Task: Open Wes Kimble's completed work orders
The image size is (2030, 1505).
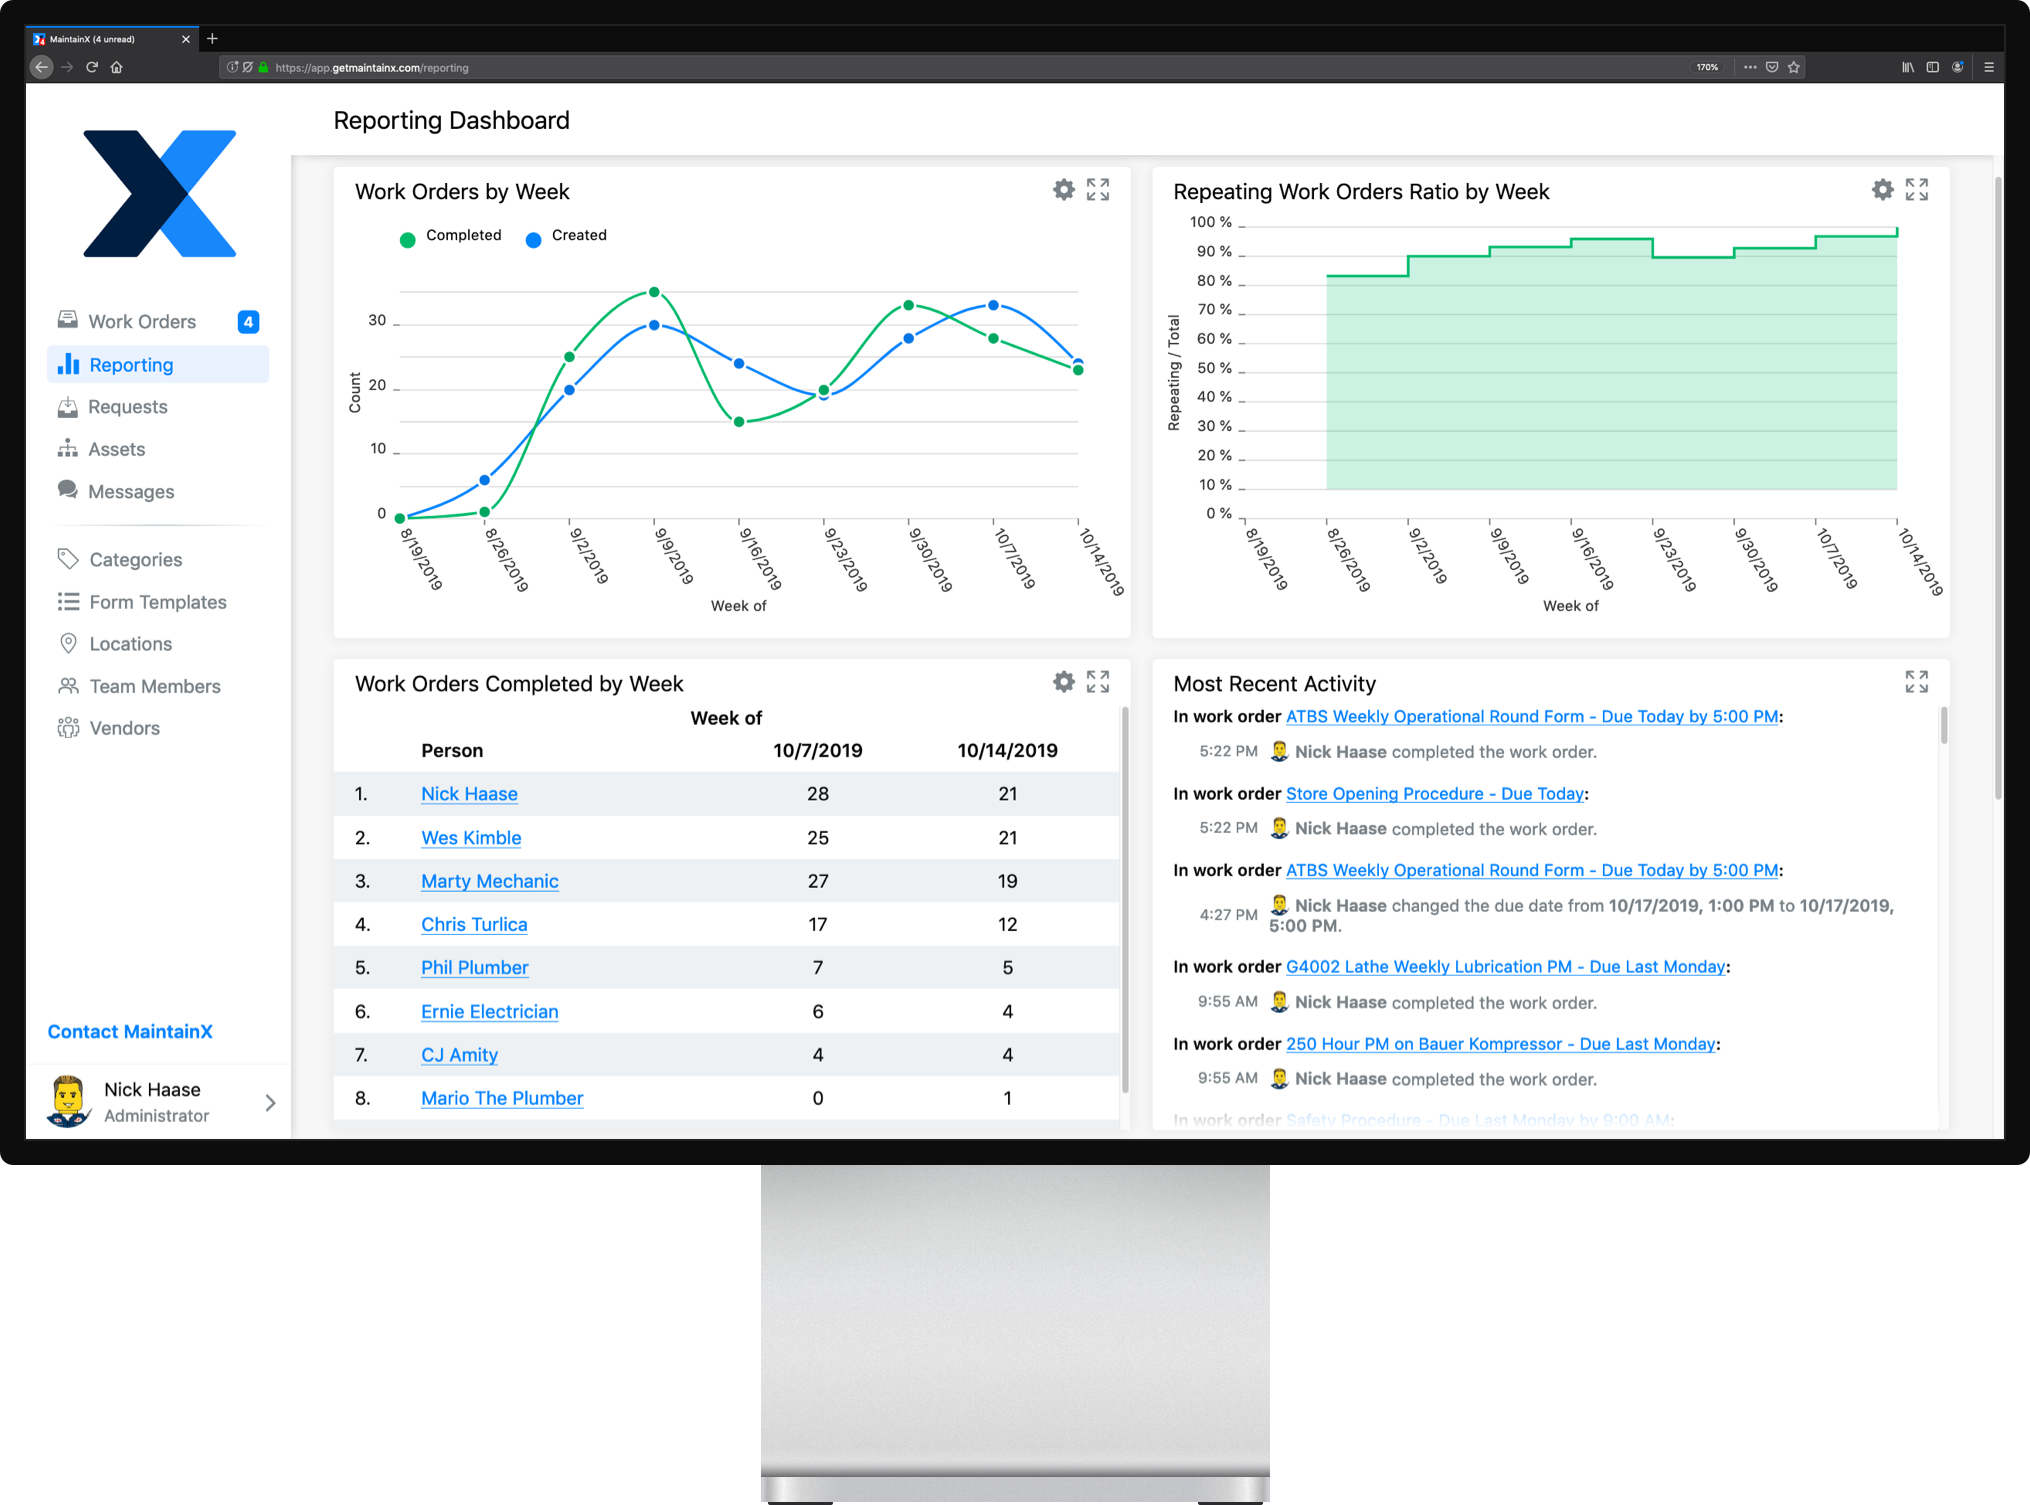Action: point(470,837)
